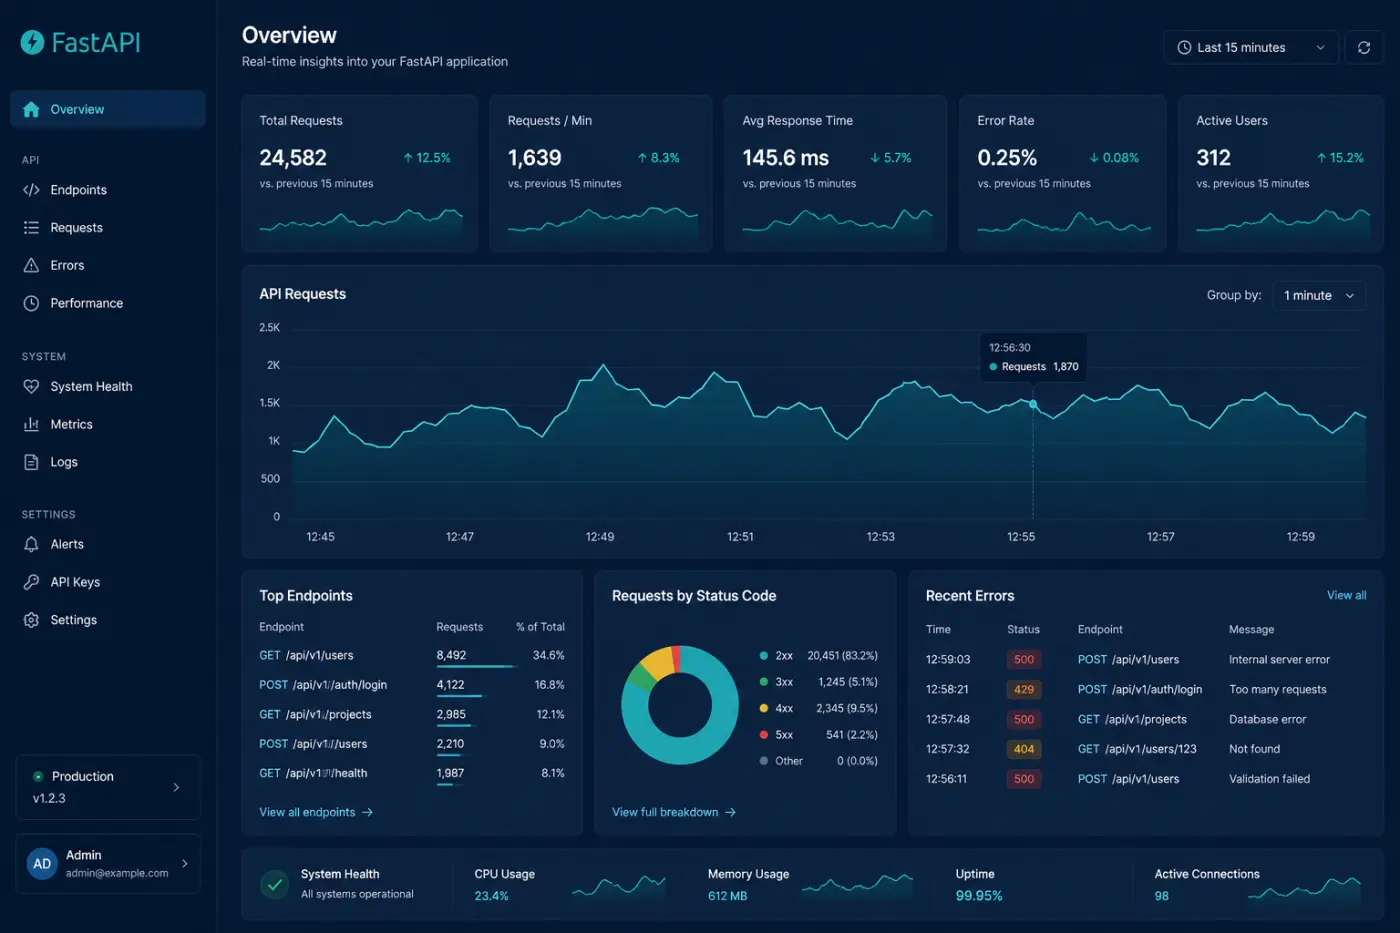The image size is (1400, 933).
Task: Open the Last 15 minutes dropdown
Action: 1251,47
